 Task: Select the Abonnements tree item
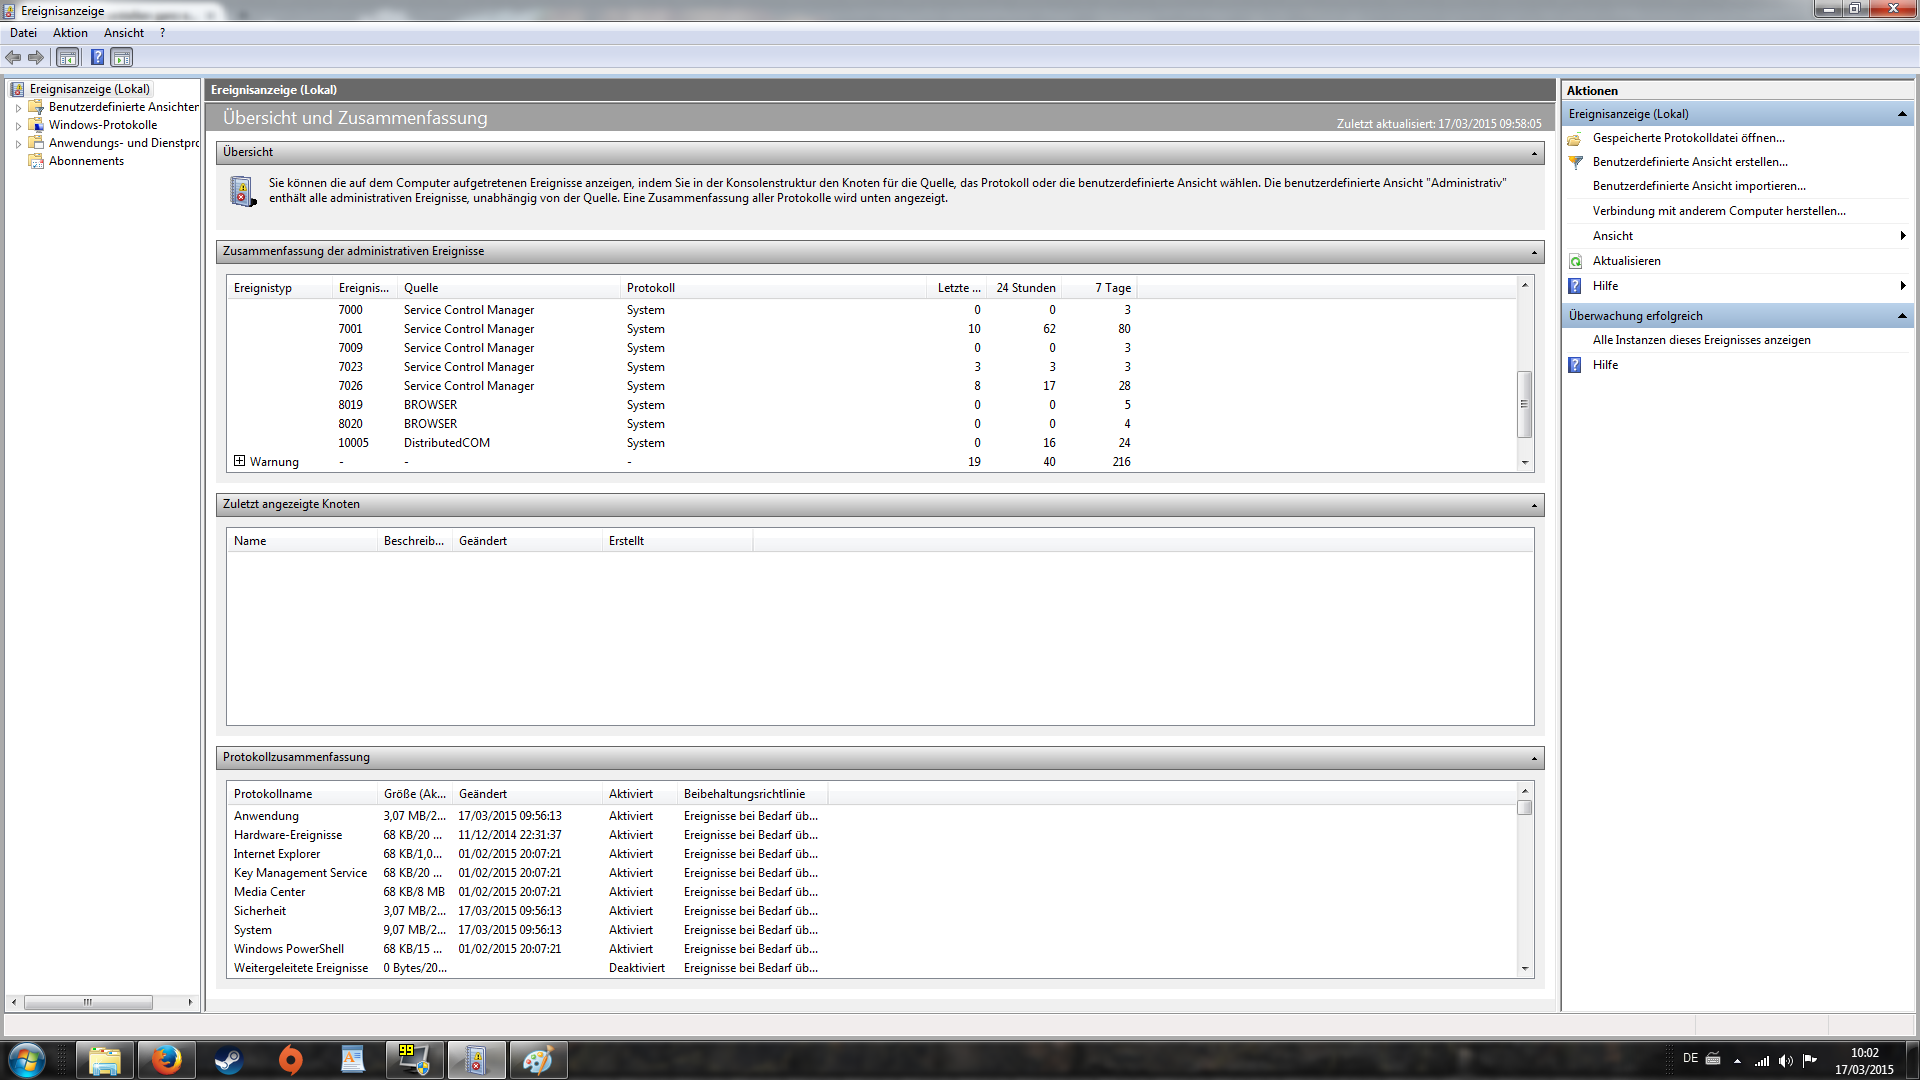click(86, 161)
